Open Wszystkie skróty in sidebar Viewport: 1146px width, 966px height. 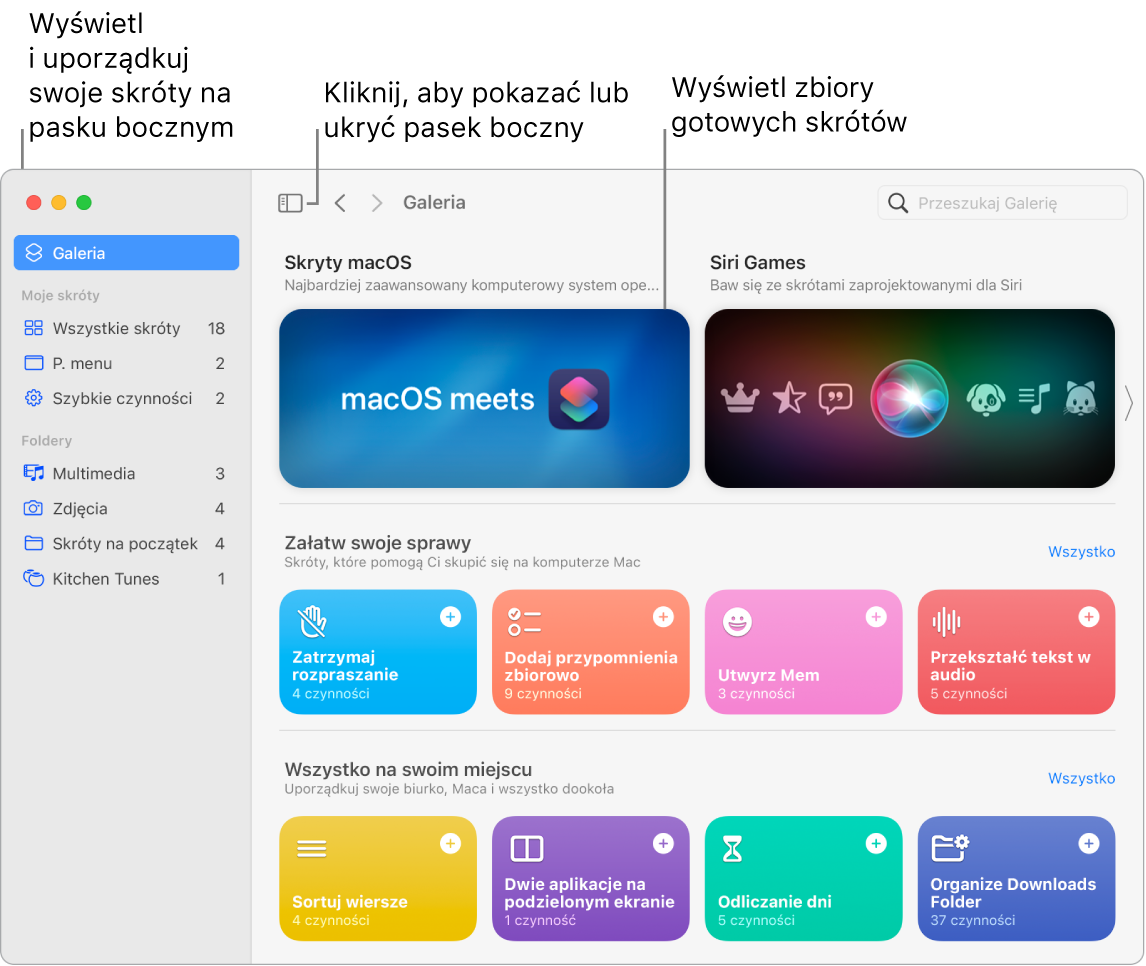116,328
